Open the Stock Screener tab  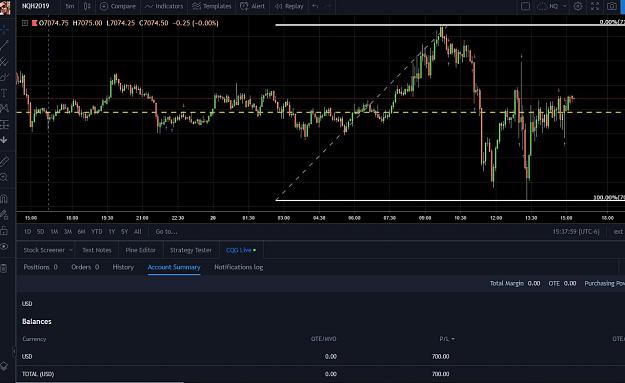44,250
